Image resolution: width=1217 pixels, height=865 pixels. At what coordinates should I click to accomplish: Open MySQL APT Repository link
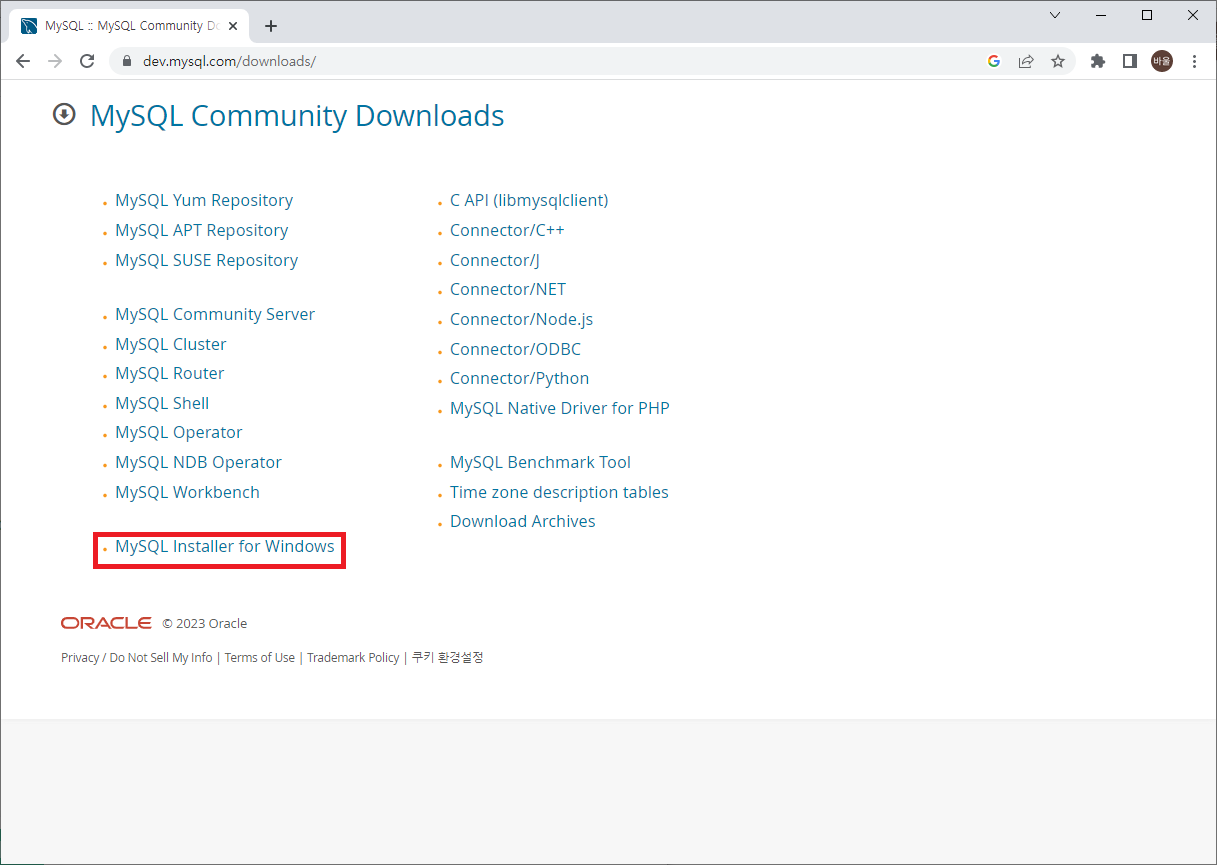pos(201,230)
